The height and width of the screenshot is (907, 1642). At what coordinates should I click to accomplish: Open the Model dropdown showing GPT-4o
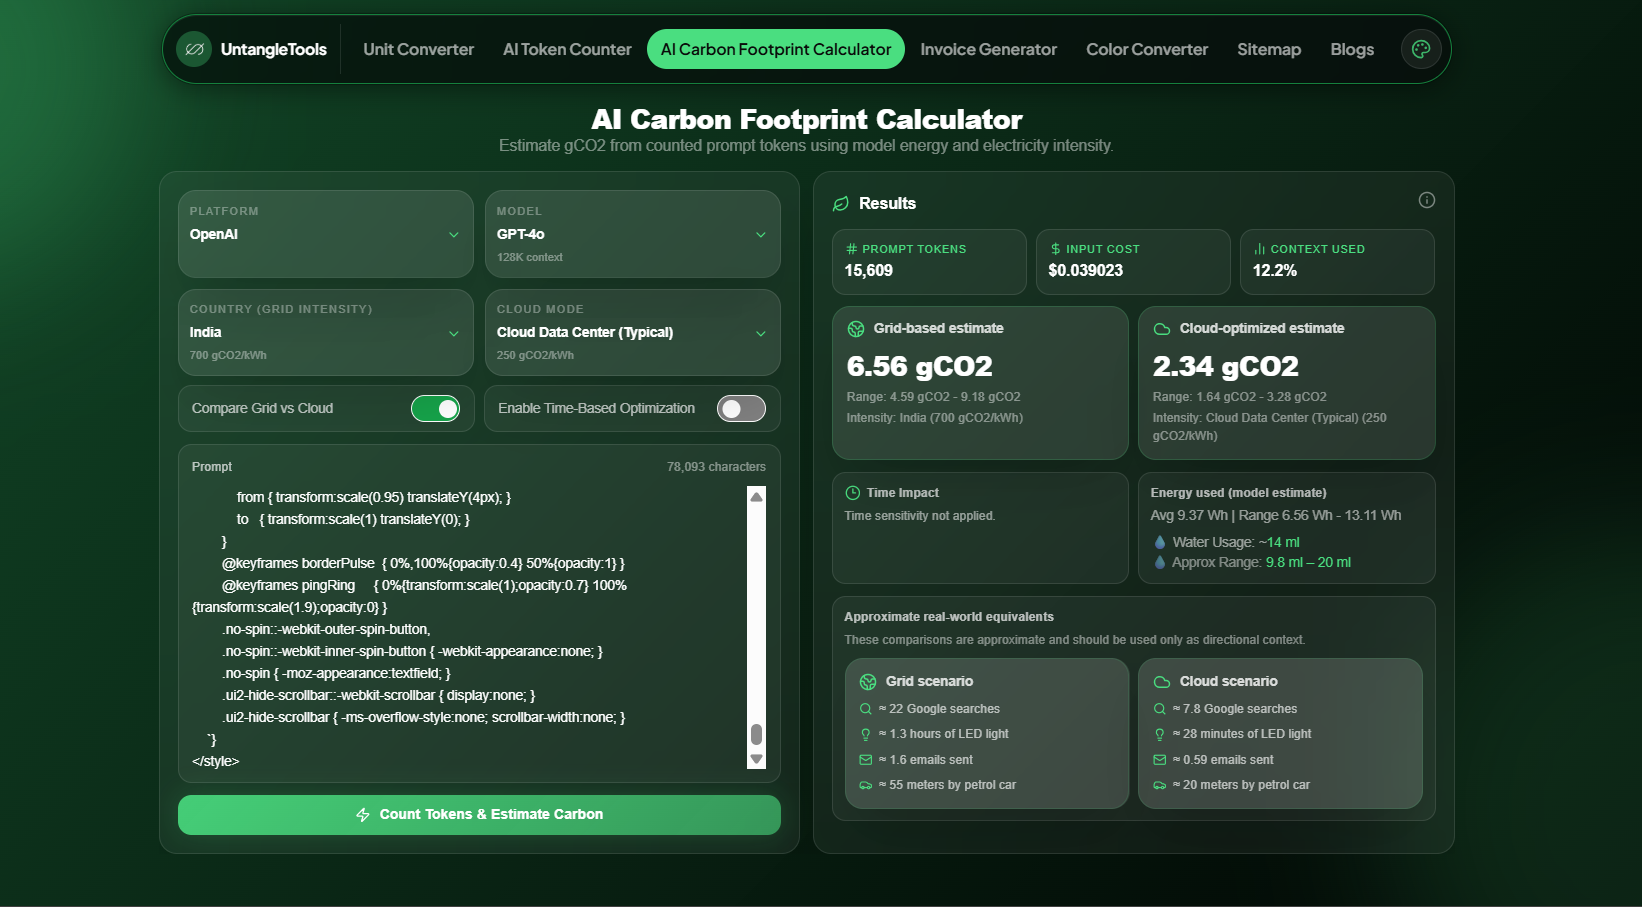click(632, 234)
